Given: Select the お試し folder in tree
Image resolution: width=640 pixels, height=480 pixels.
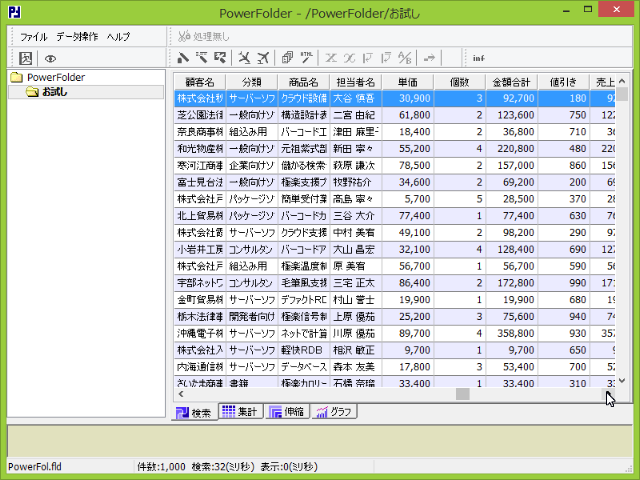Looking at the screenshot, I should (54, 92).
